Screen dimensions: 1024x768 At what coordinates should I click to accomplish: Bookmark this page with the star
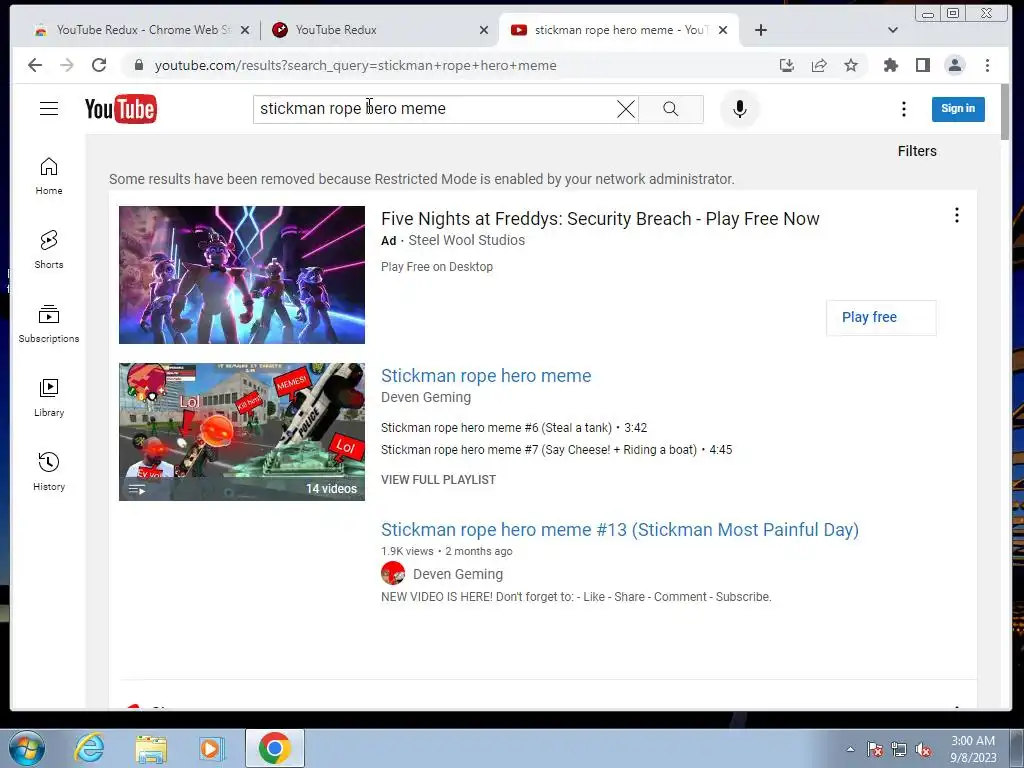pyautogui.click(x=850, y=65)
